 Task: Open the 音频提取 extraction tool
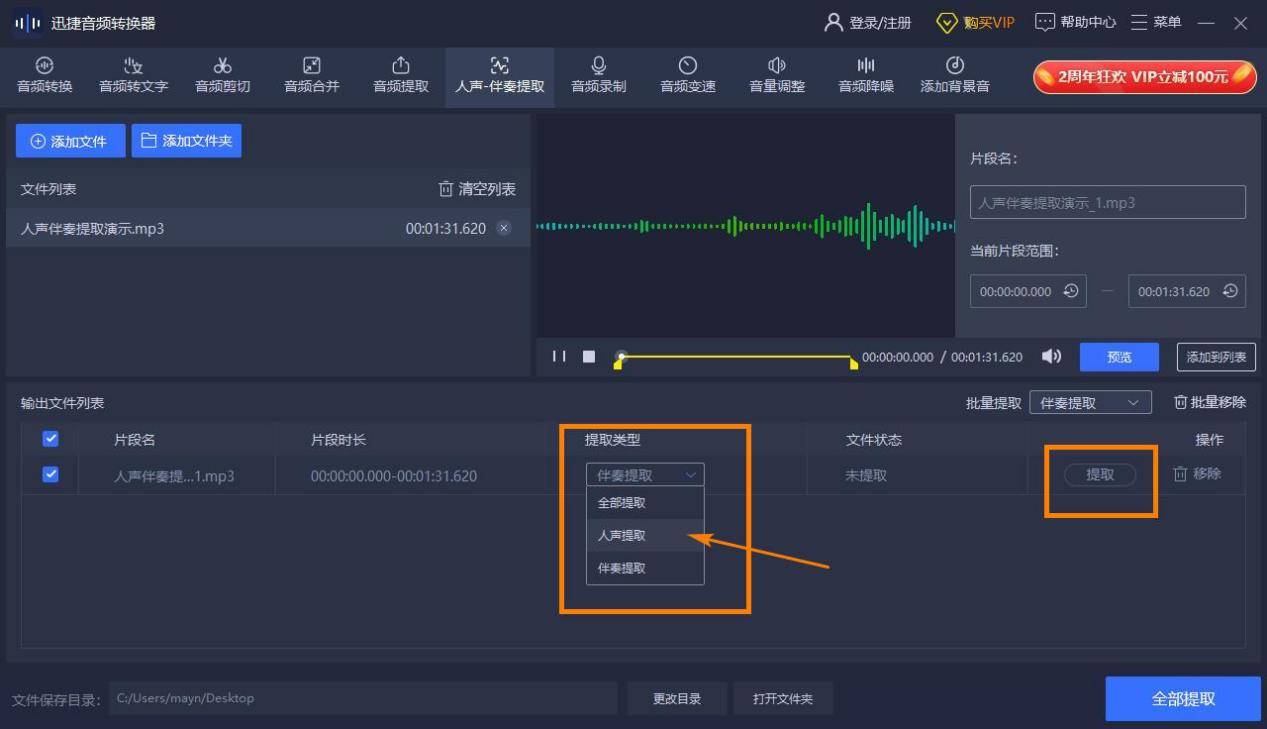coord(400,76)
